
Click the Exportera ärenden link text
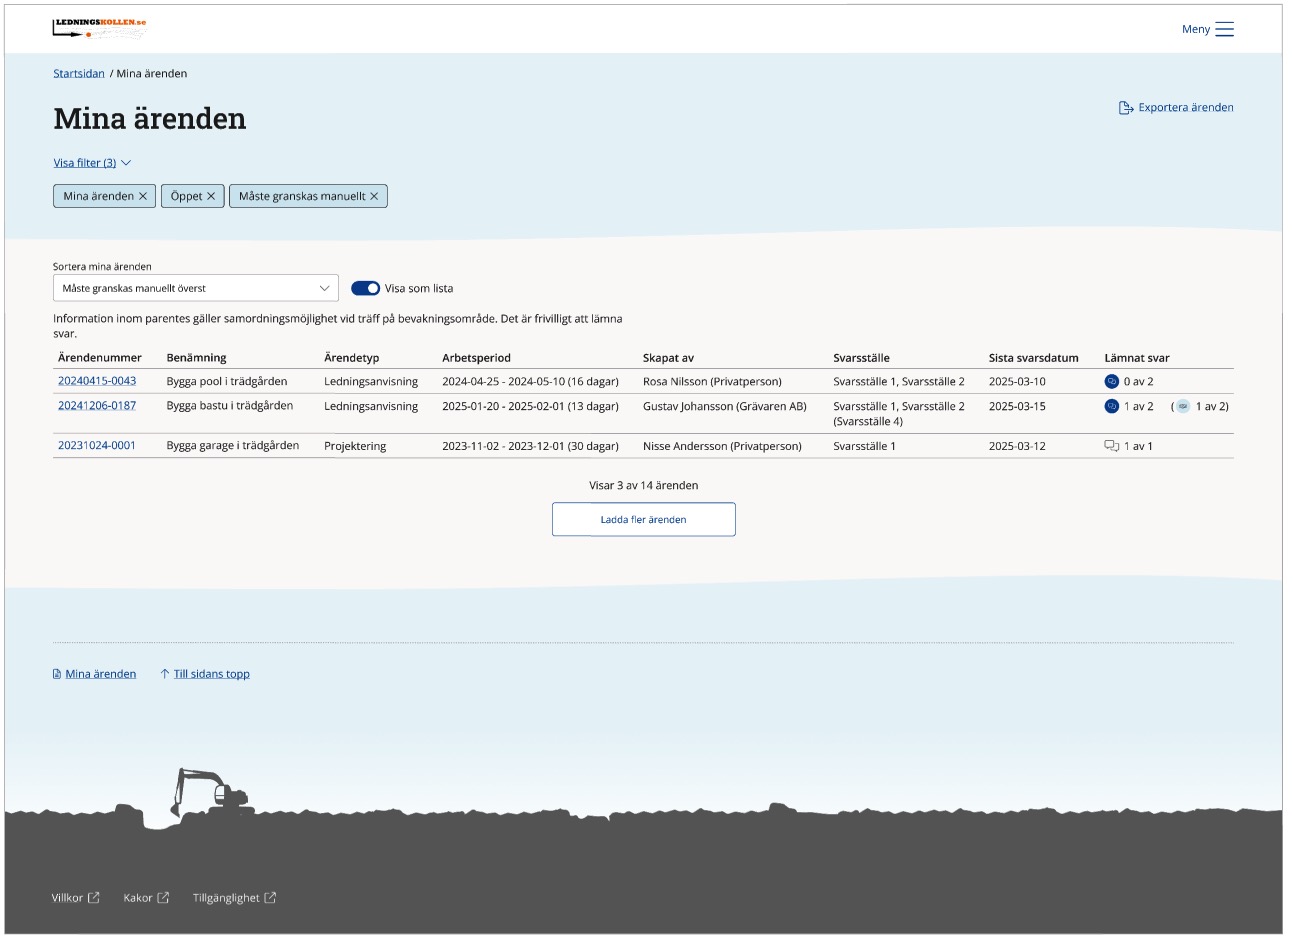click(1185, 107)
